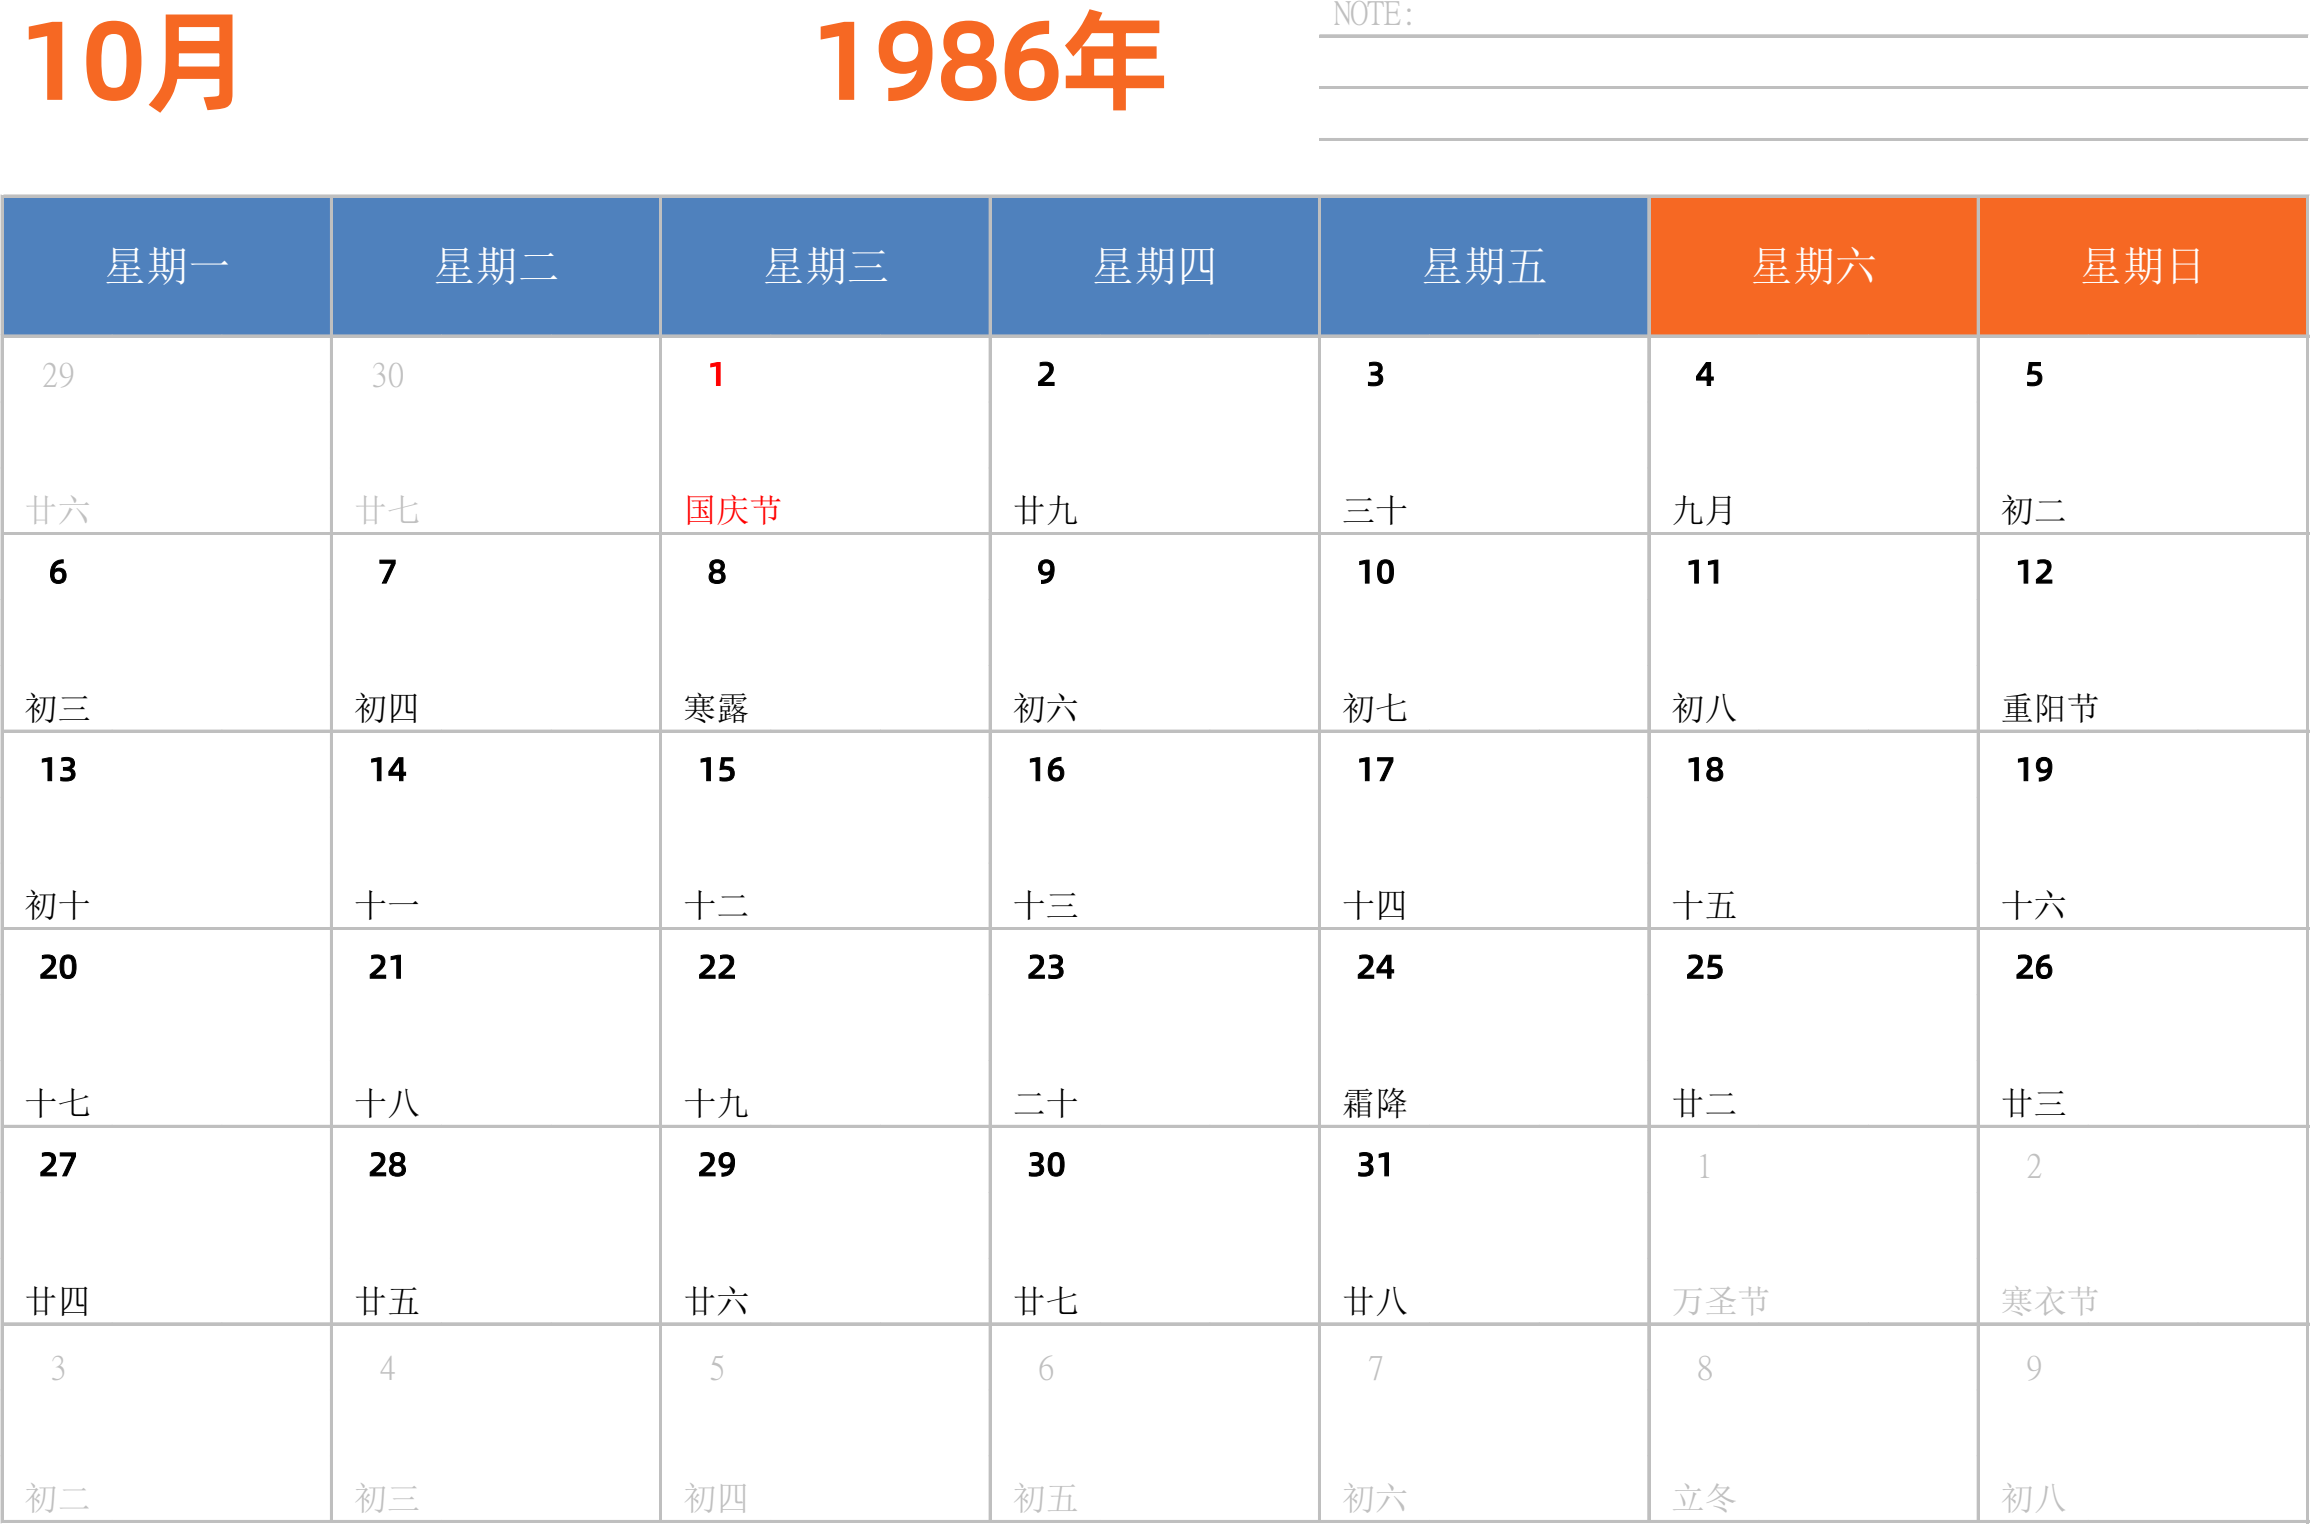Click the bold date 5
This screenshot has height=1524, width=2310.
click(2034, 375)
